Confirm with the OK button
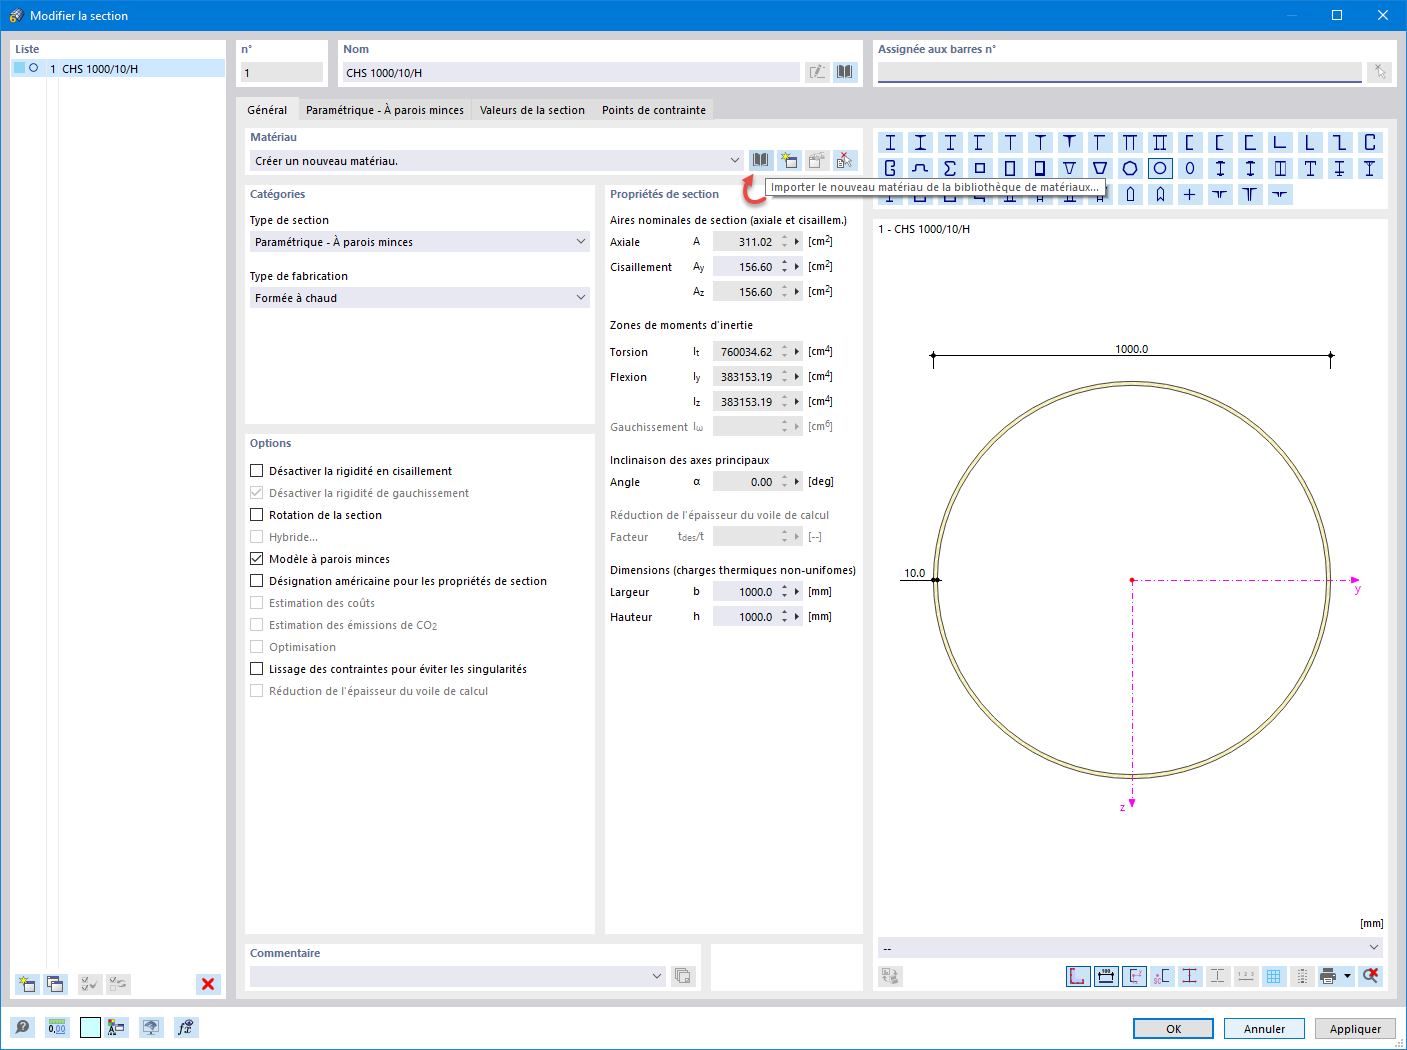The height and width of the screenshot is (1050, 1407). [x=1173, y=1029]
